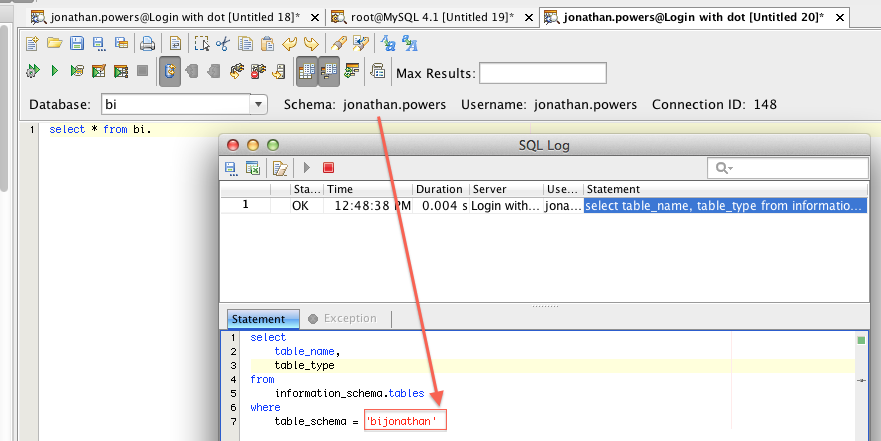Viewport: 881px width, 441px height.
Task: Toggle auto-commit database icon
Action: pos(170,71)
